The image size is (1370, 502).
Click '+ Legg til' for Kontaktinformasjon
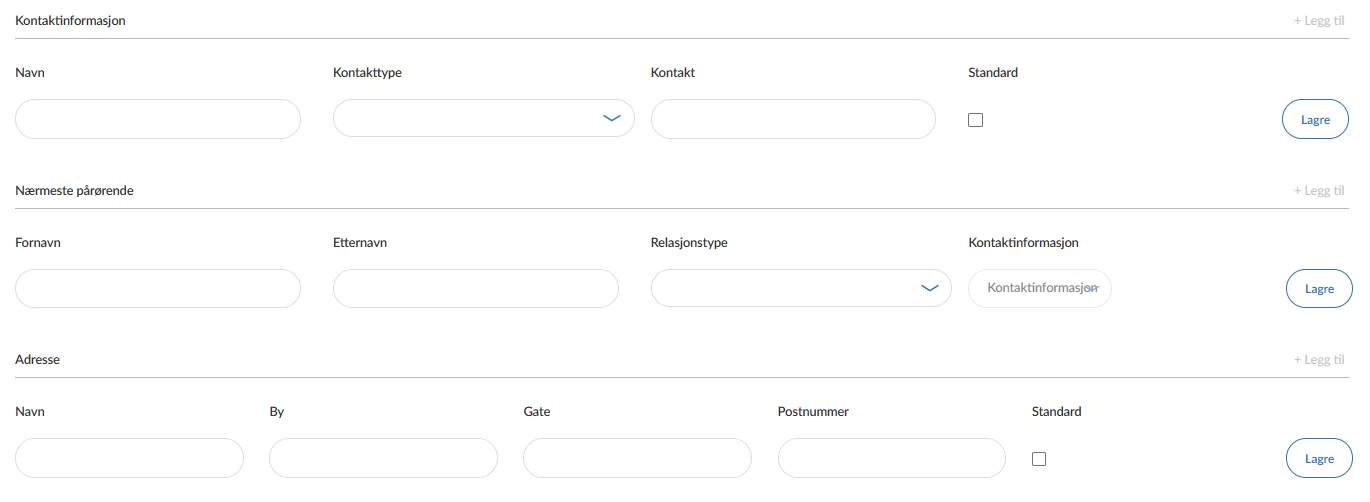[x=1318, y=20]
